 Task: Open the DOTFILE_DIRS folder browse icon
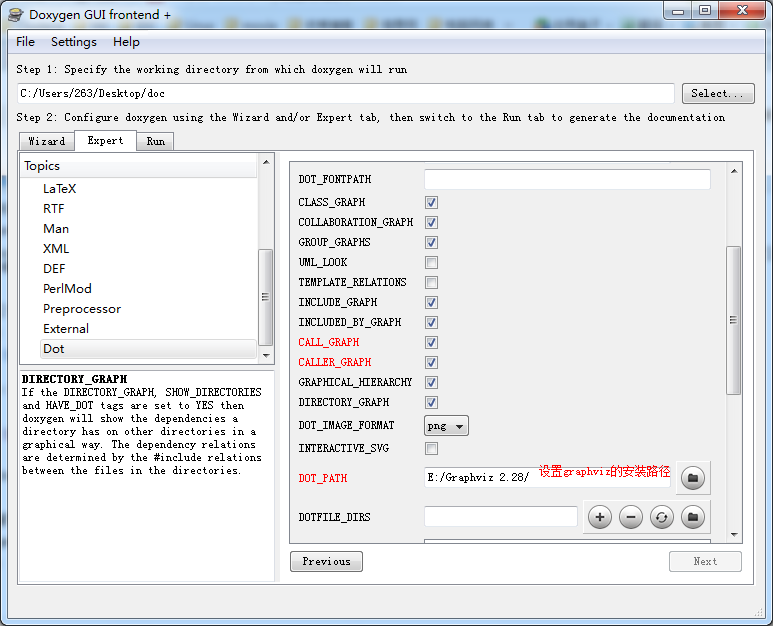point(693,517)
